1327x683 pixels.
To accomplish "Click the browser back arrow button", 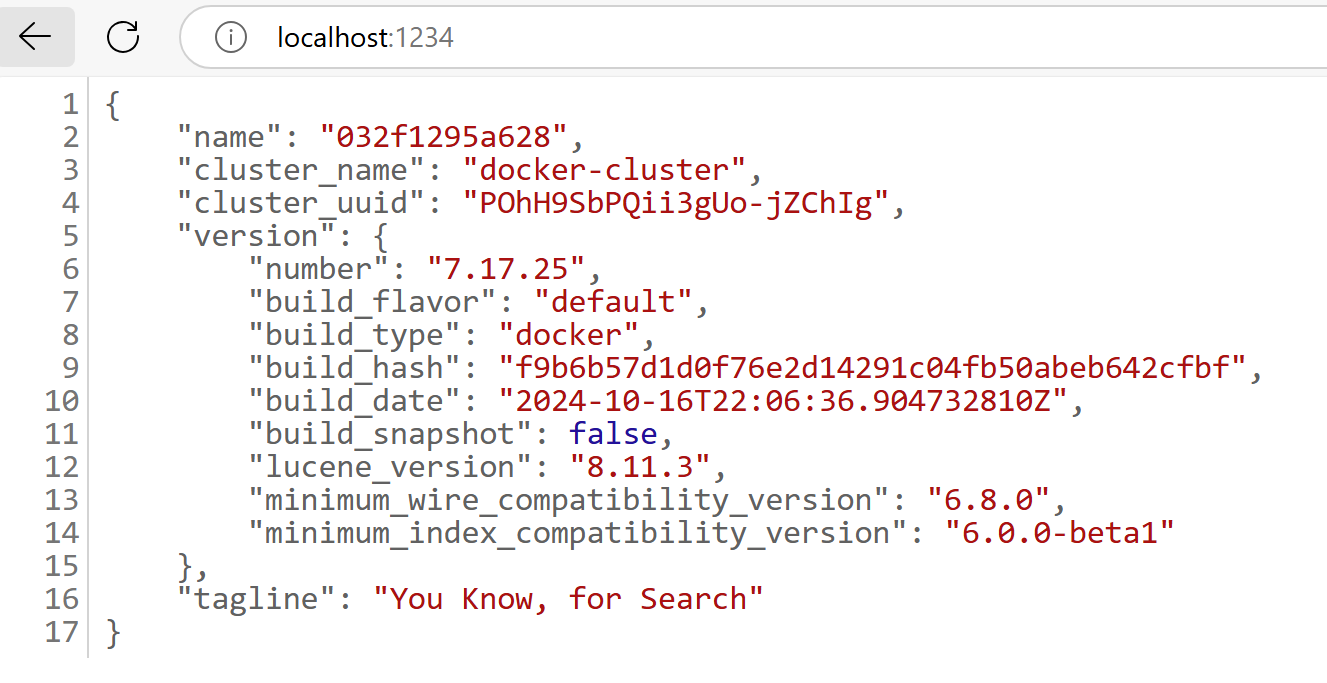I will tap(36, 38).
